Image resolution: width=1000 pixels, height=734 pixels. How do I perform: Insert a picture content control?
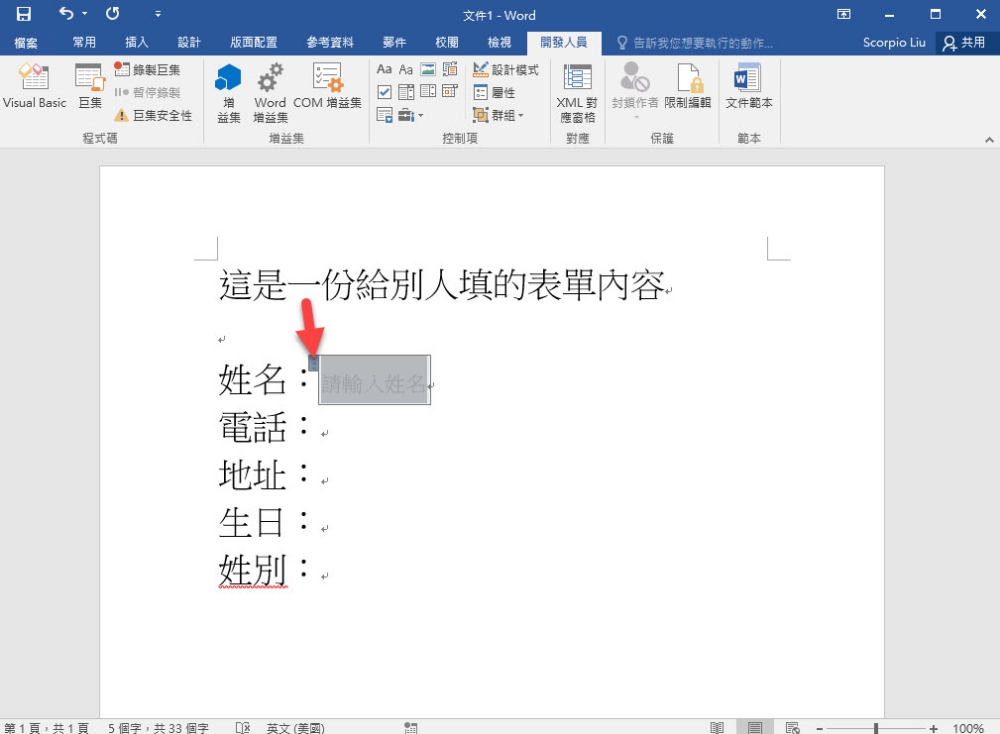pyautogui.click(x=428, y=70)
